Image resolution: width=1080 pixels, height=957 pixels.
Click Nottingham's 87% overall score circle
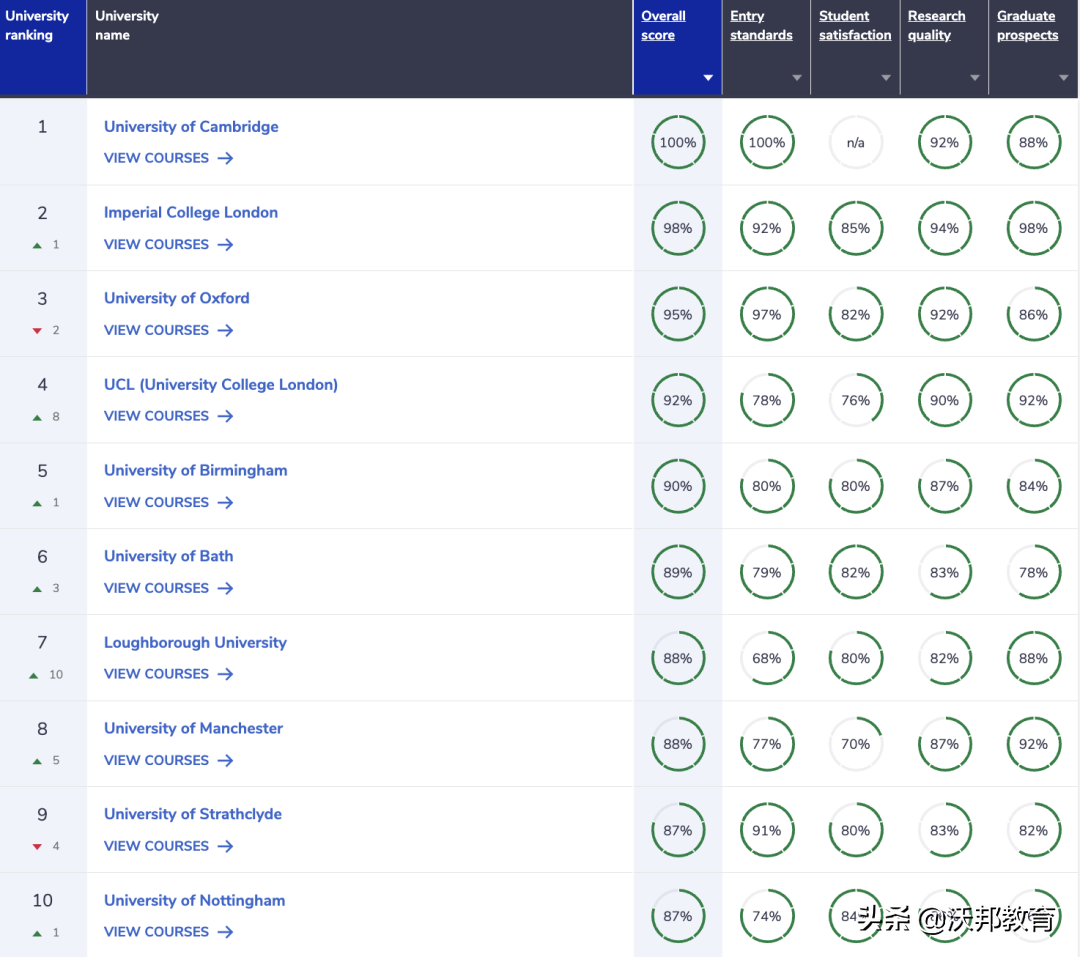click(x=678, y=916)
